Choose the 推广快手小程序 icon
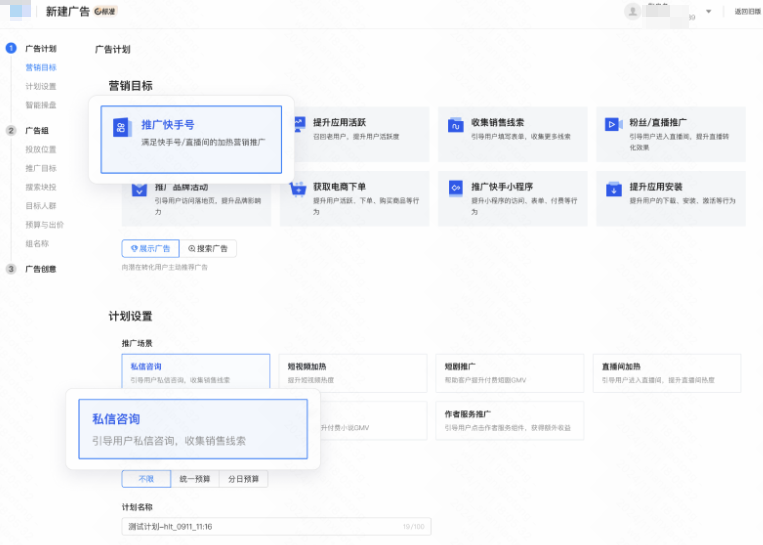 click(455, 188)
